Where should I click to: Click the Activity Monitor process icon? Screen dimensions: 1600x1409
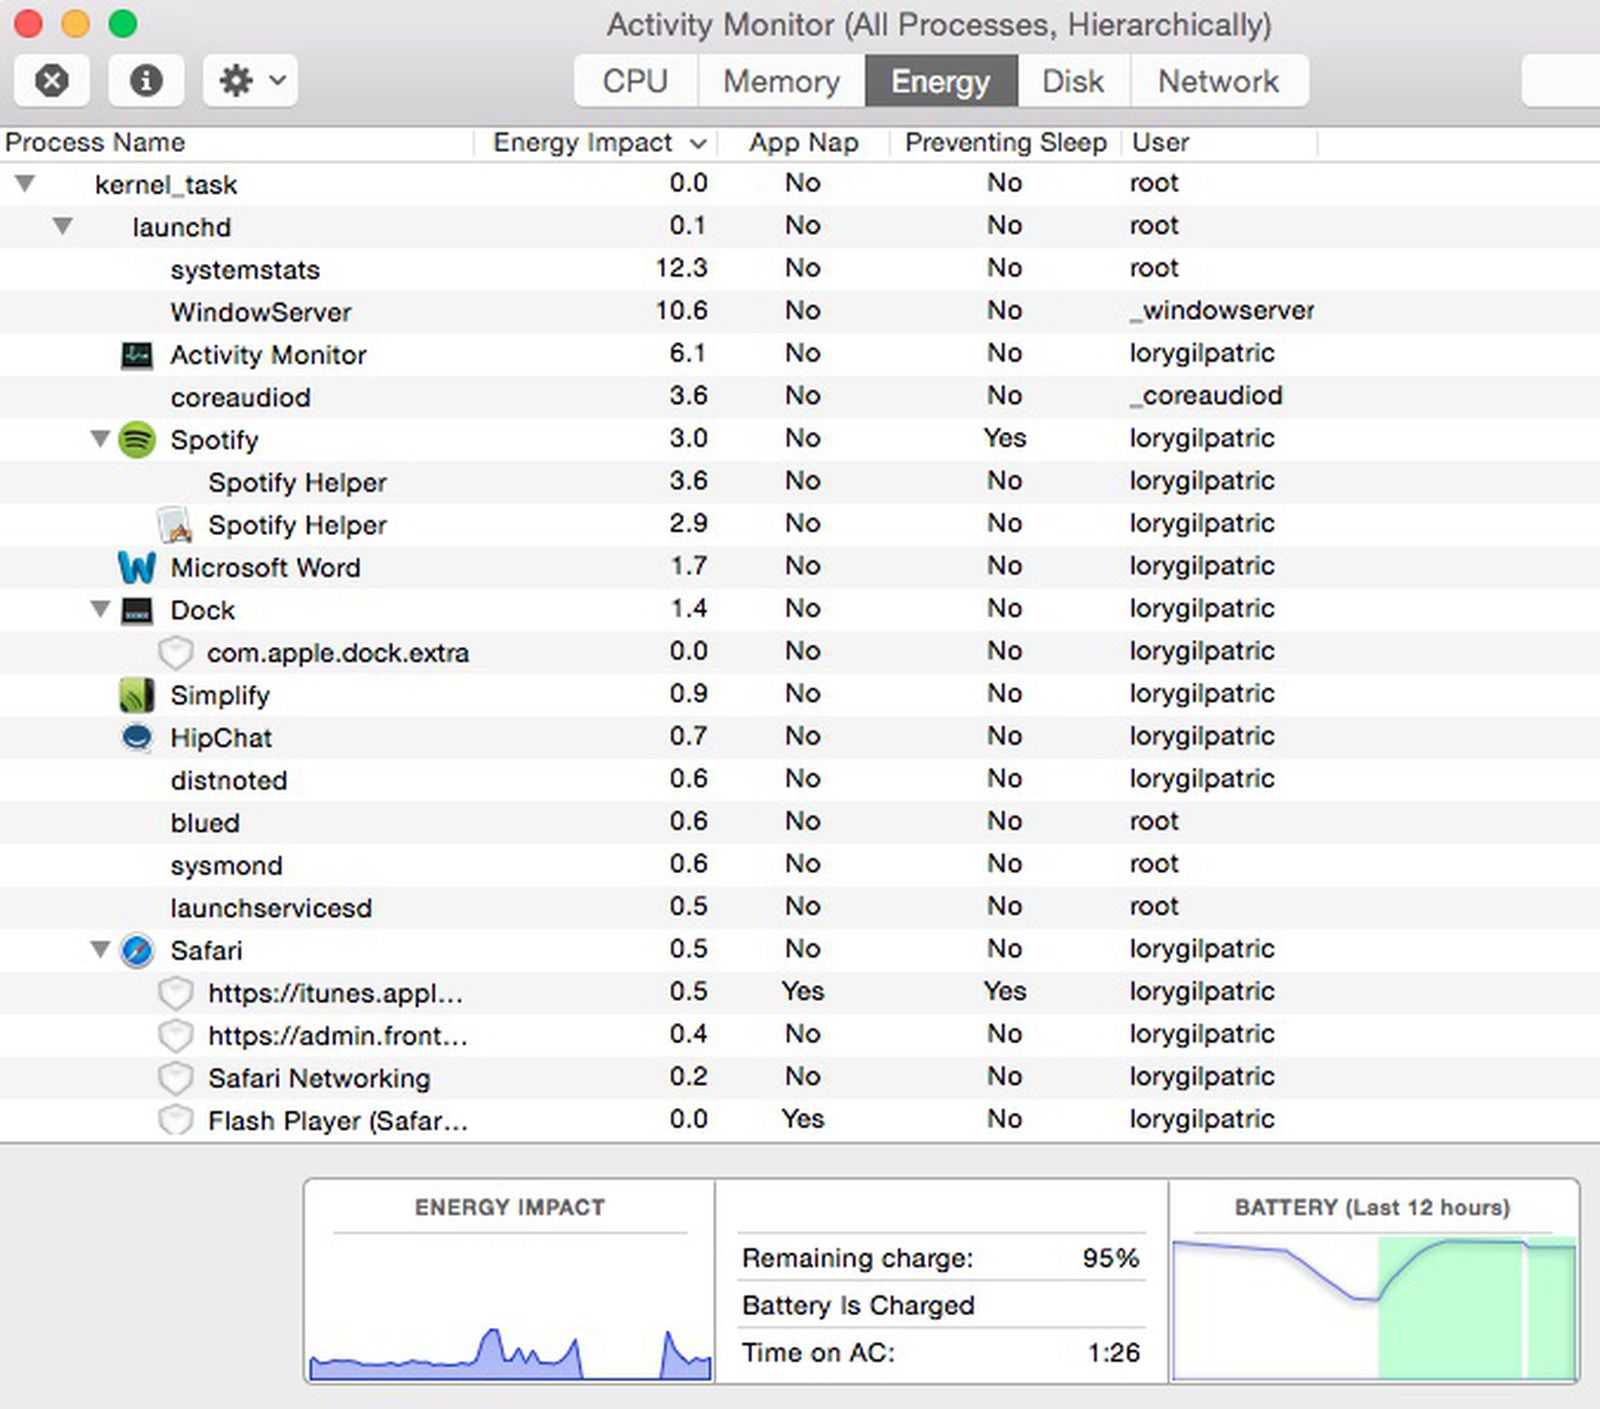point(137,354)
